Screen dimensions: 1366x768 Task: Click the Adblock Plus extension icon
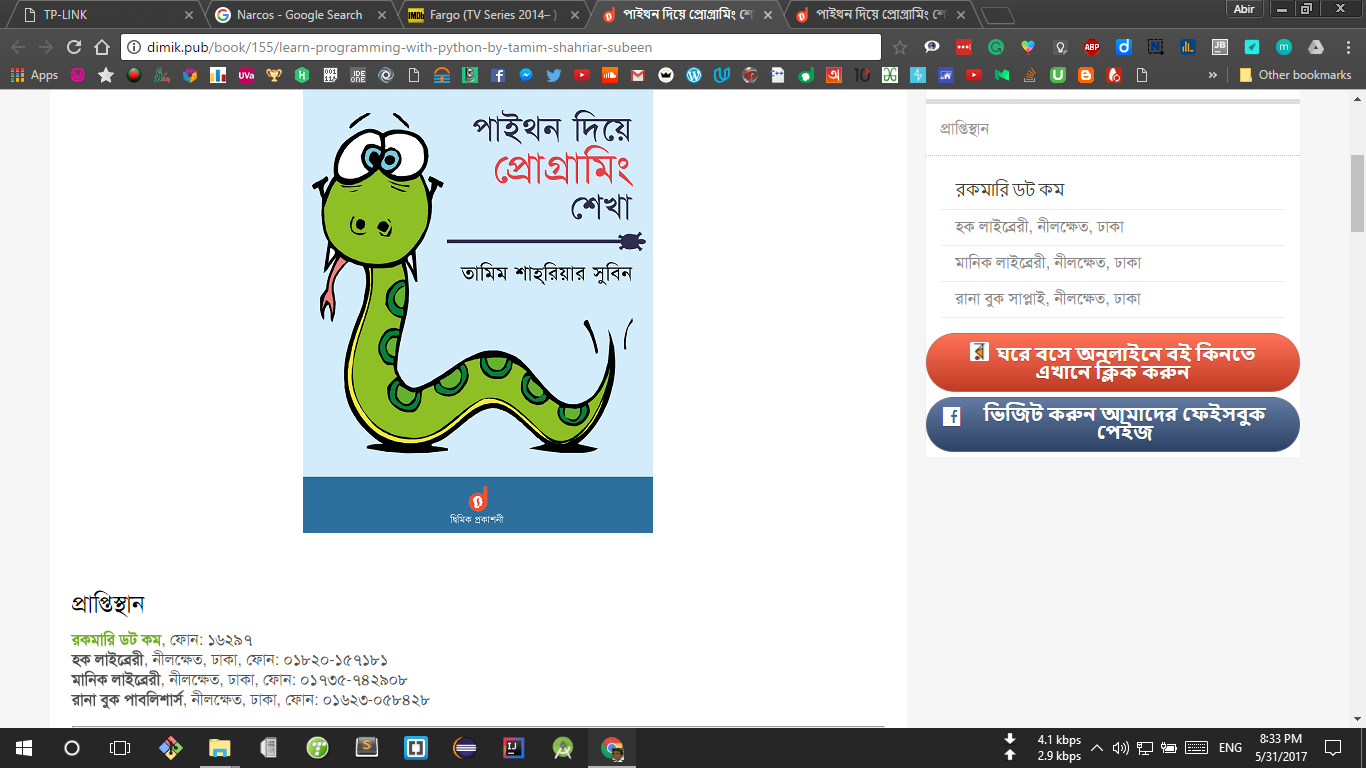tap(1092, 47)
